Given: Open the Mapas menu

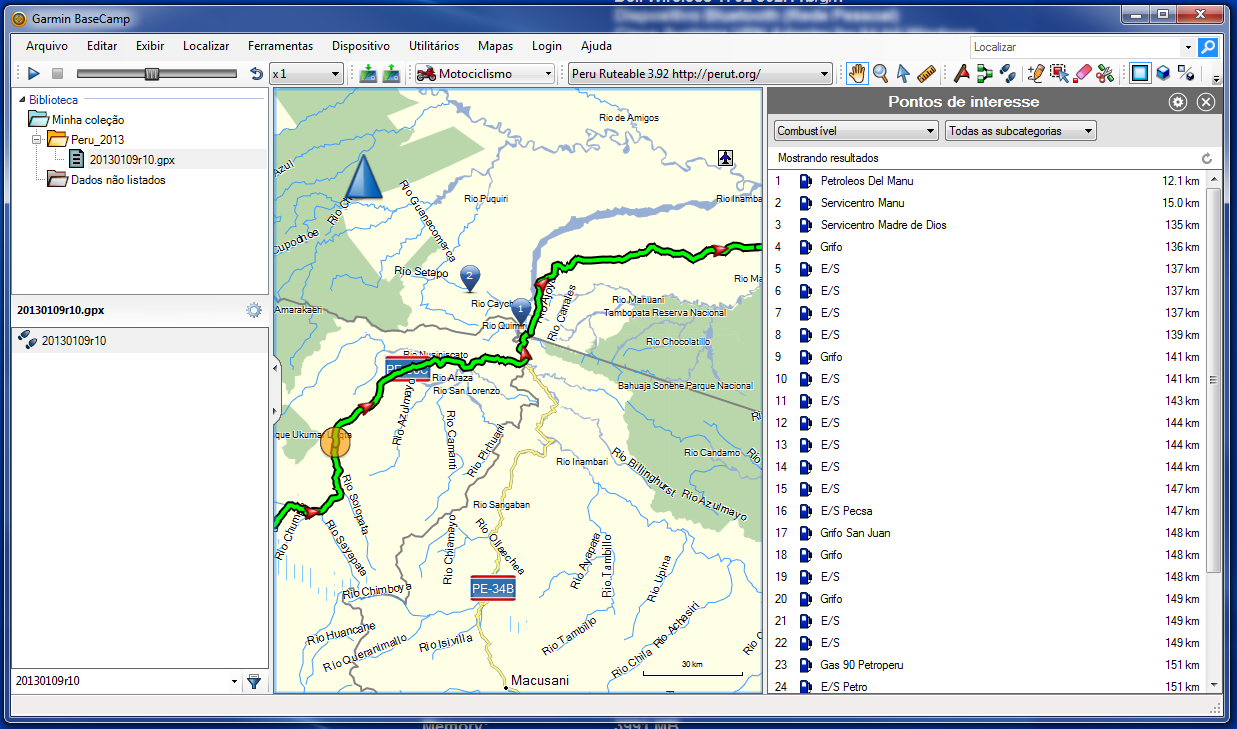Looking at the screenshot, I should pyautogui.click(x=495, y=46).
